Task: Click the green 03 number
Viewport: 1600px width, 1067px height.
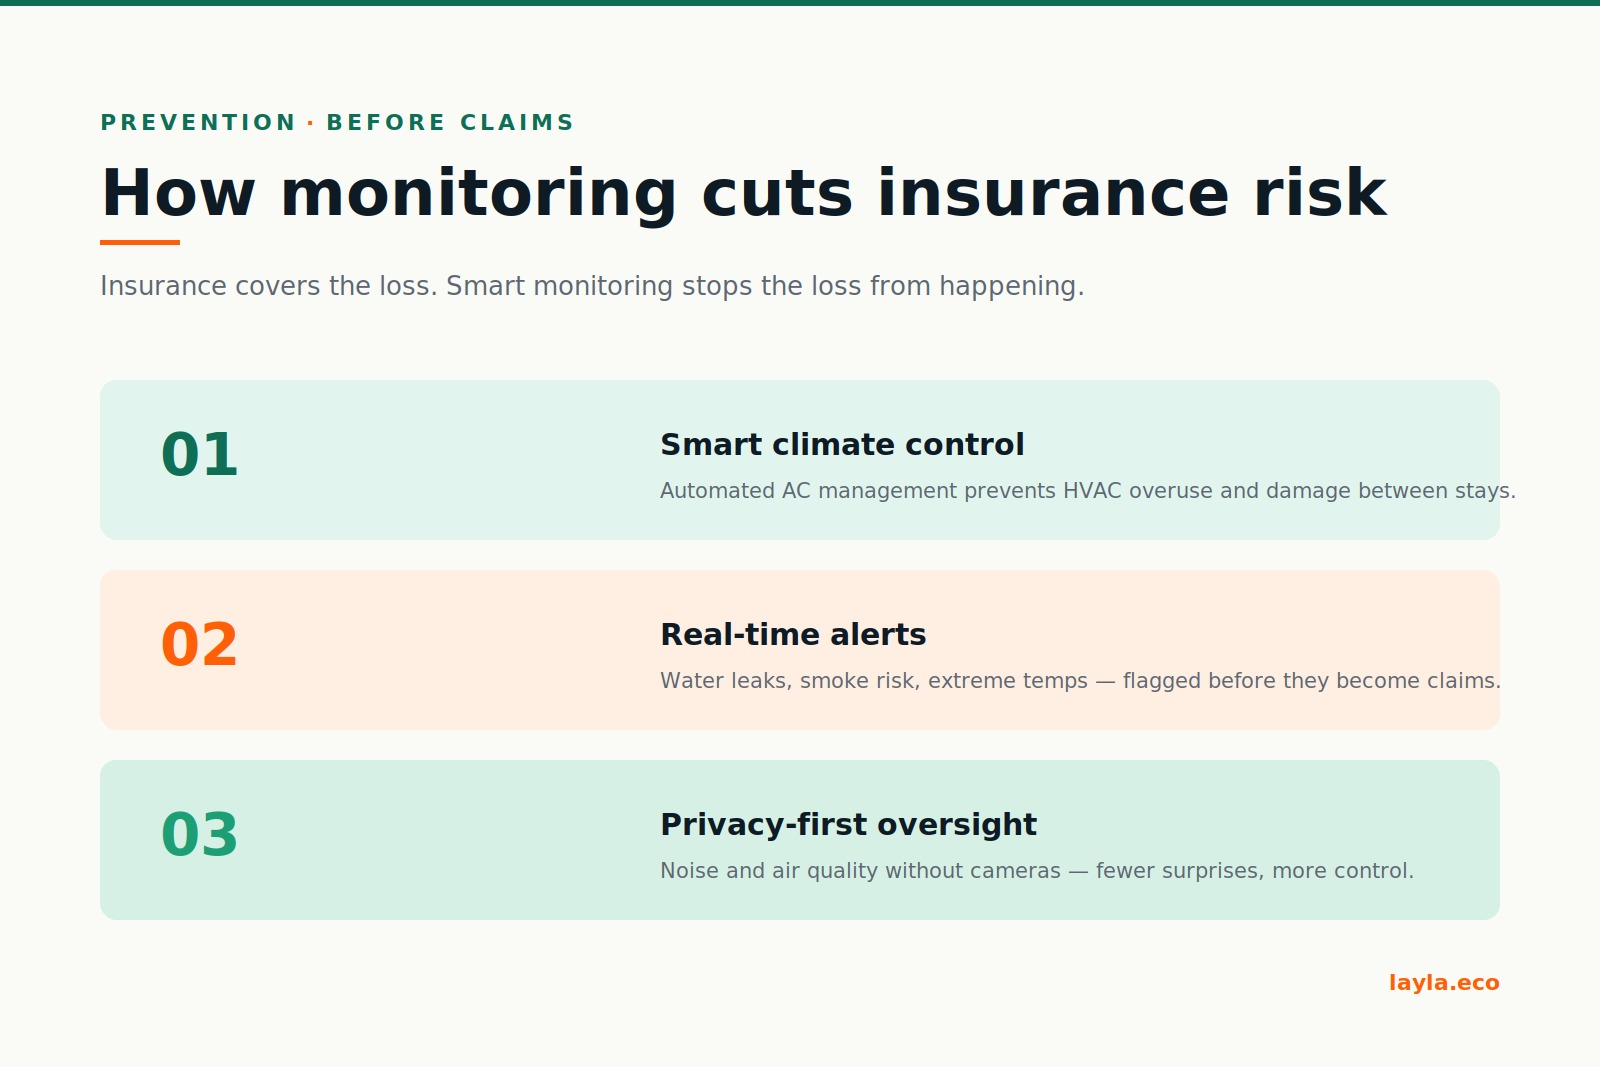Action: pos(199,835)
